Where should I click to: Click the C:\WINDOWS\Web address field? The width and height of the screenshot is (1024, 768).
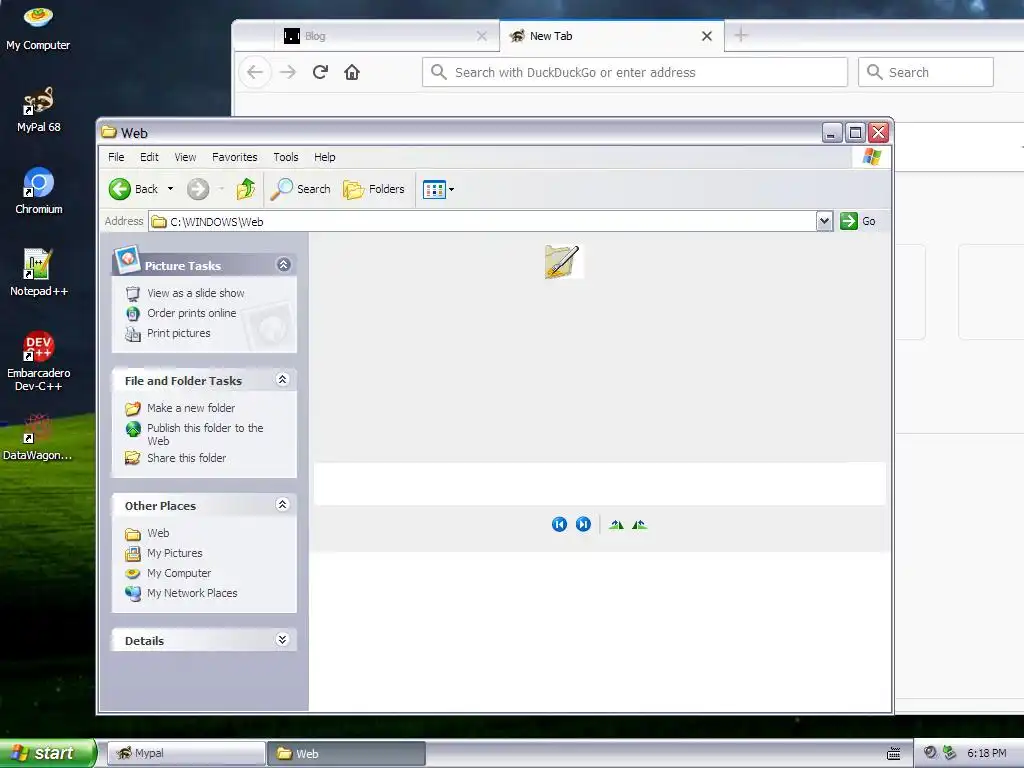483,221
